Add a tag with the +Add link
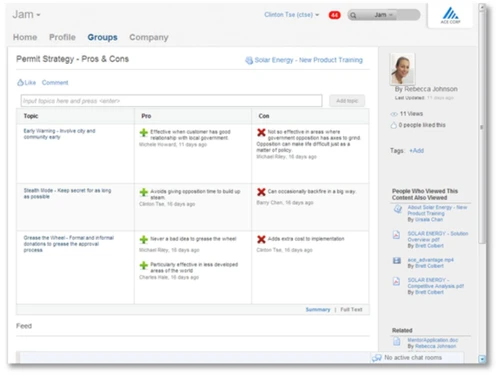This screenshot has height=375, width=500. click(x=417, y=151)
